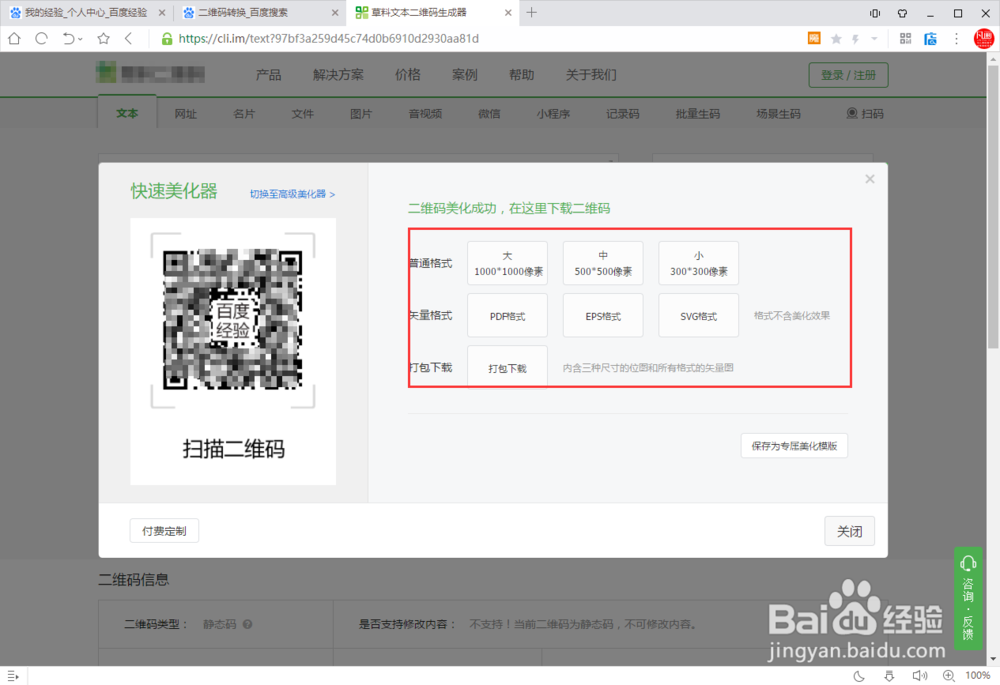Screen dimensions: 1000x685
Task: Click the download icon in status bar
Action: coord(889,675)
